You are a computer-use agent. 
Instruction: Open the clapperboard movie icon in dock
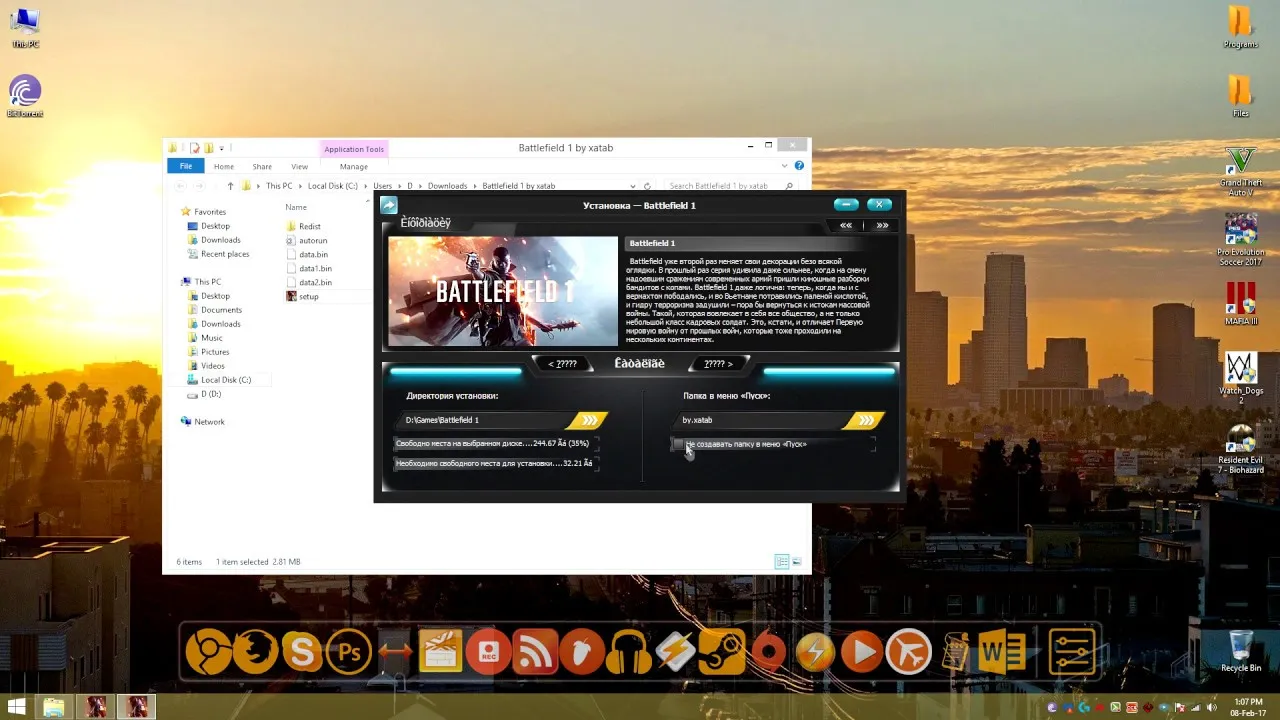tap(441, 653)
